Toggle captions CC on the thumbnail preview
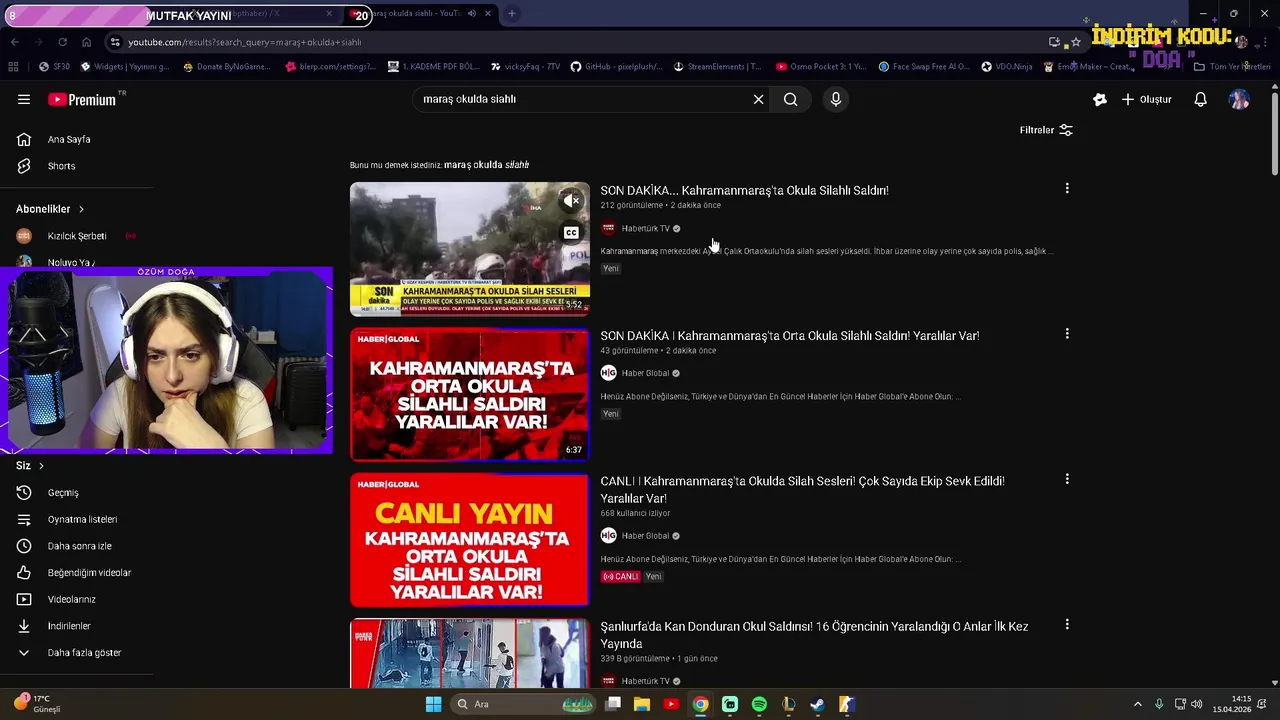Screen dimensions: 1280x720 point(571,233)
